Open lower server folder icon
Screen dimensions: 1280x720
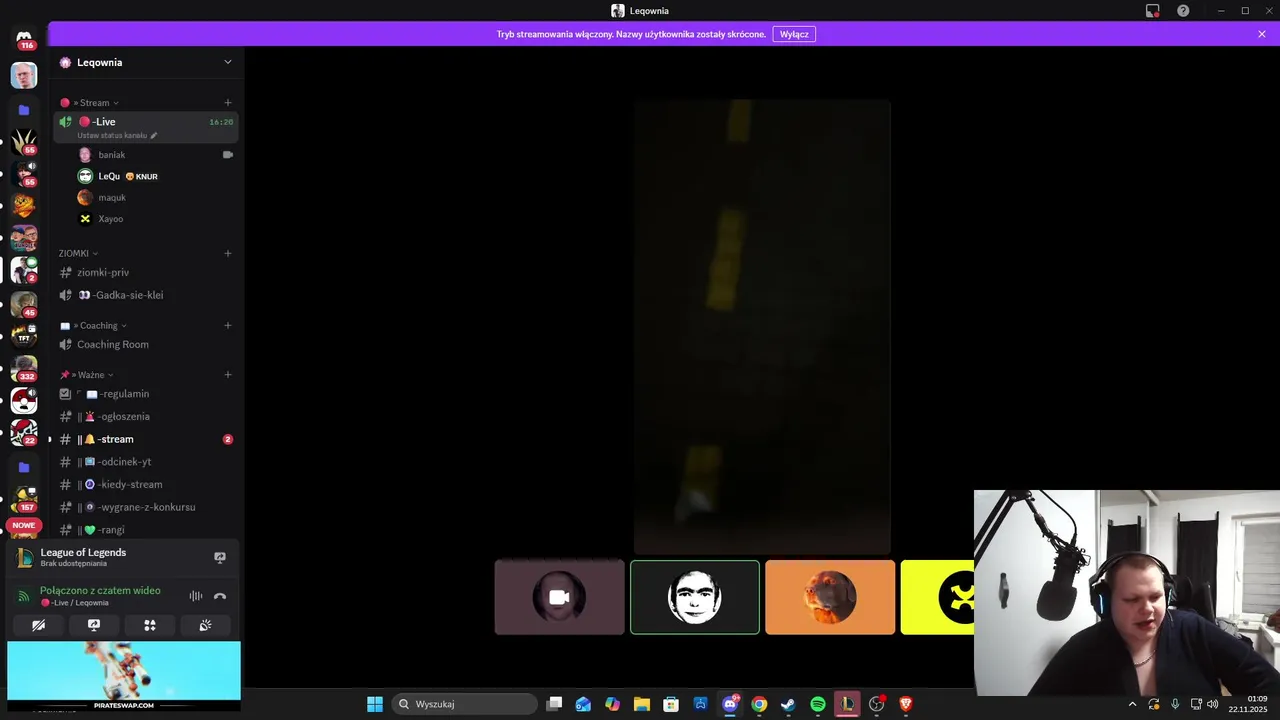pyautogui.click(x=24, y=467)
